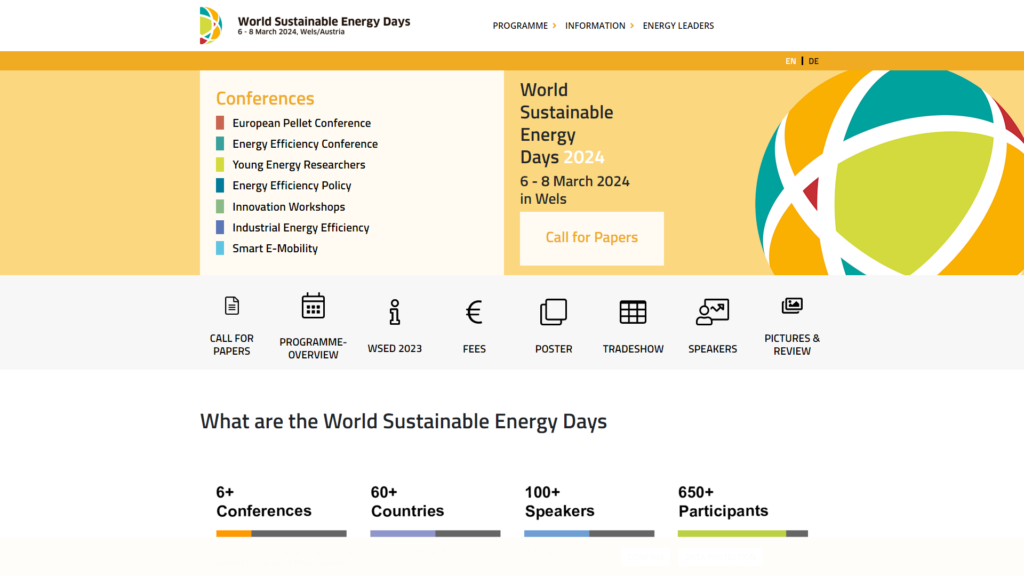1024x576 pixels.
Task: Click the 6+ Conferences progress bar
Action: click(281, 534)
